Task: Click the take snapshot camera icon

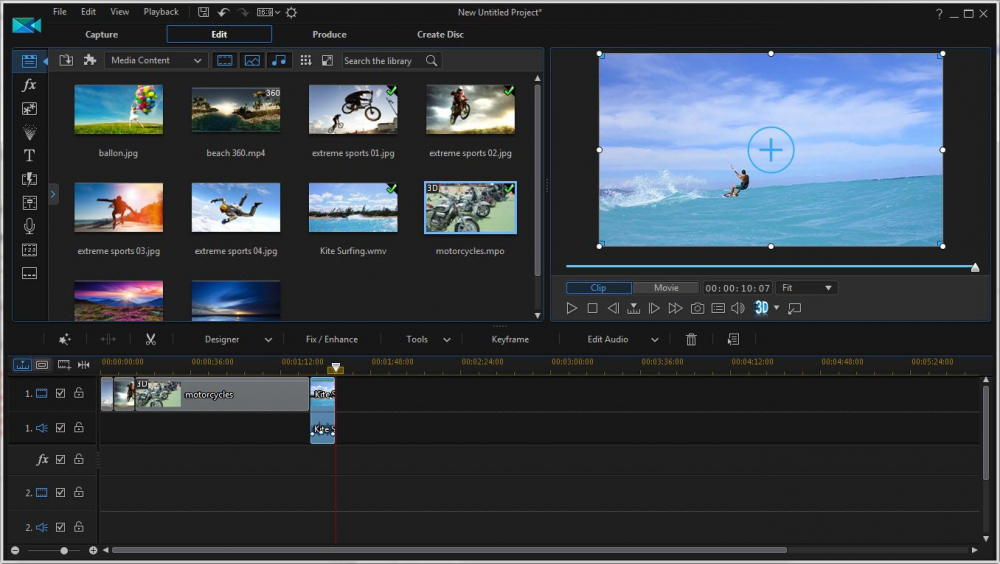Action: pos(697,308)
